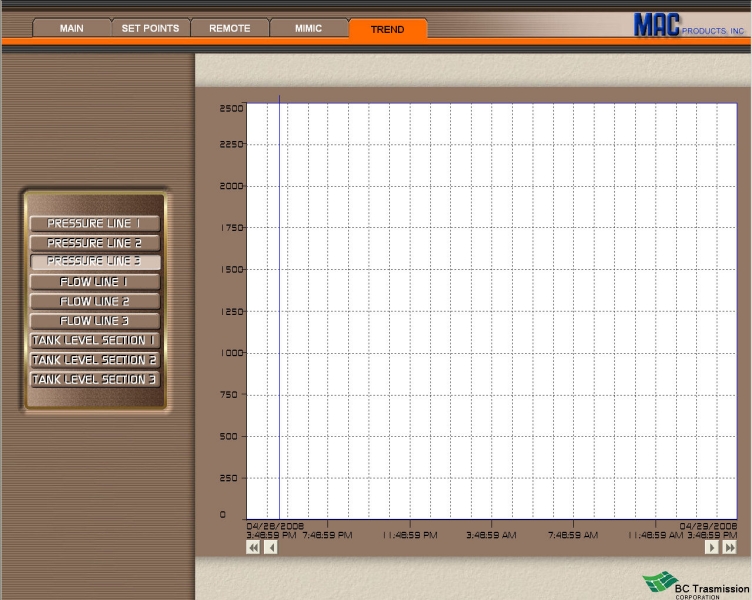Click the 1250 value on the Y axis
The width and height of the screenshot is (752, 600).
[x=232, y=312]
